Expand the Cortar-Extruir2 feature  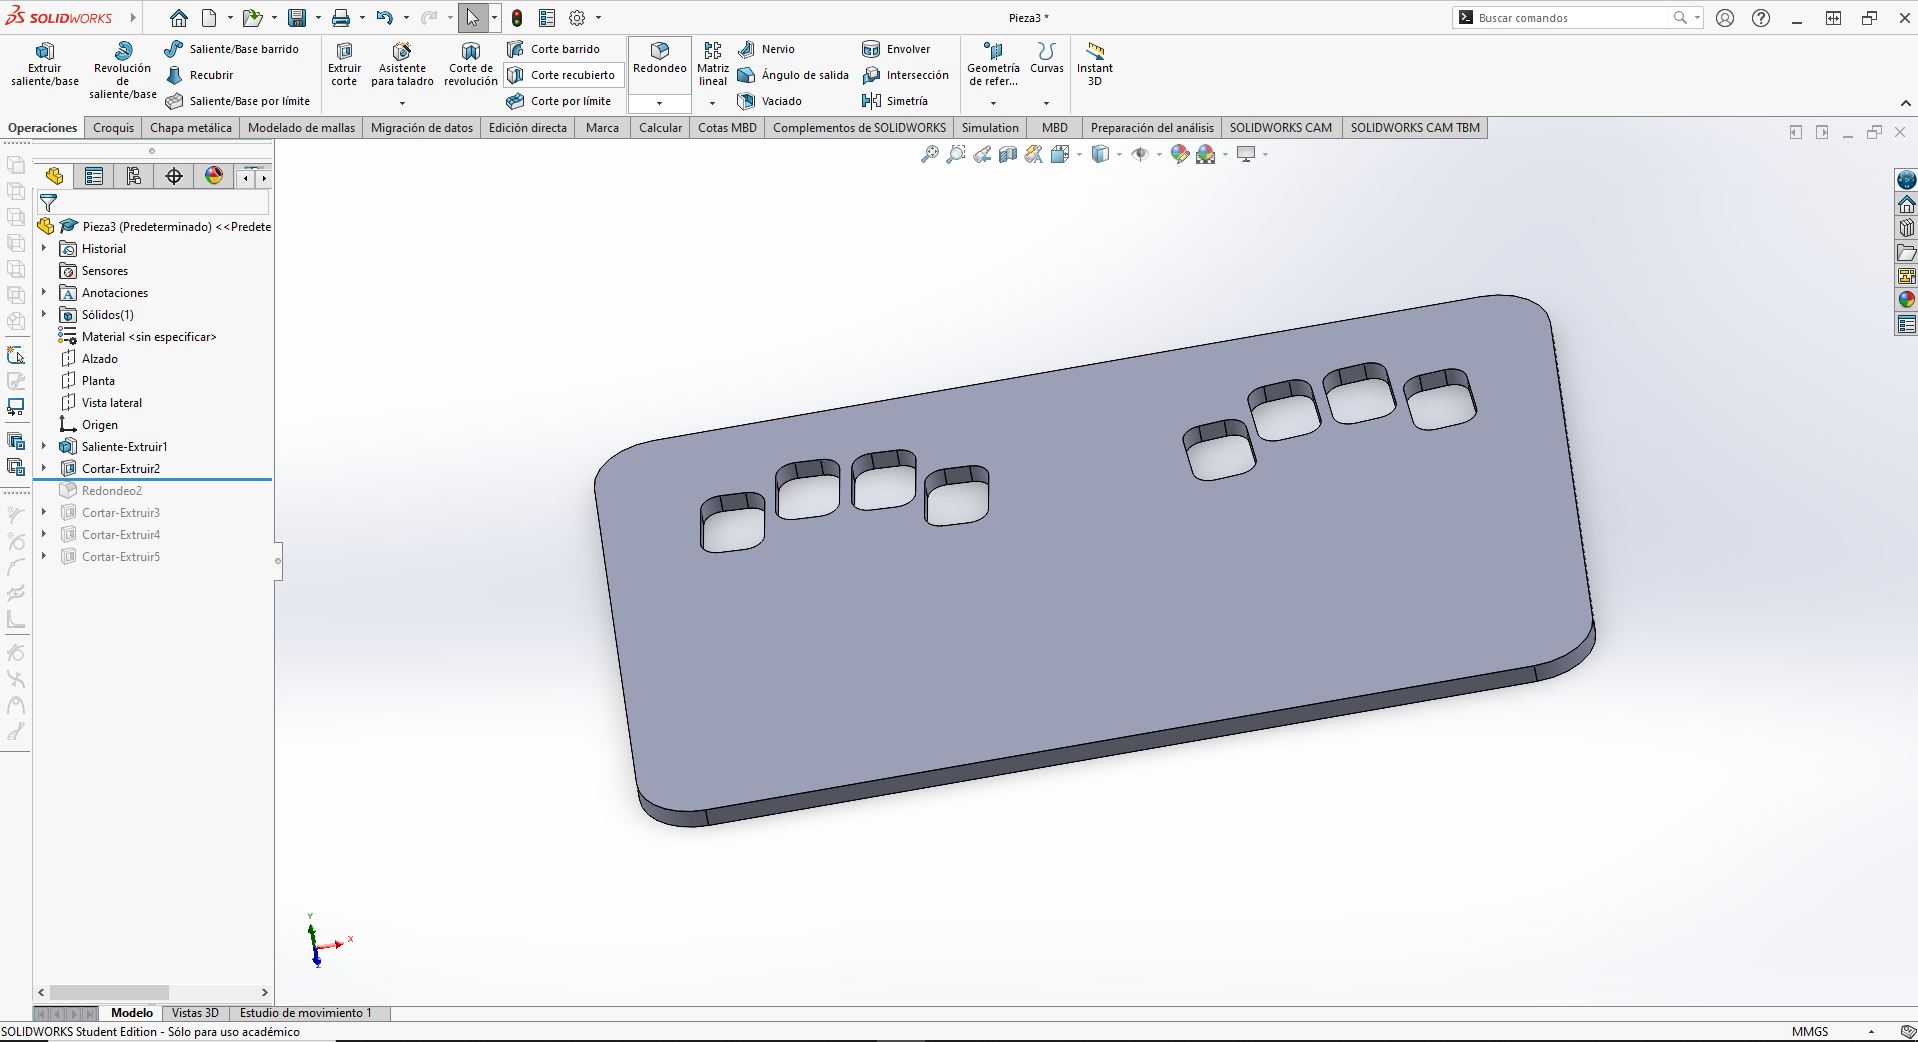point(43,468)
